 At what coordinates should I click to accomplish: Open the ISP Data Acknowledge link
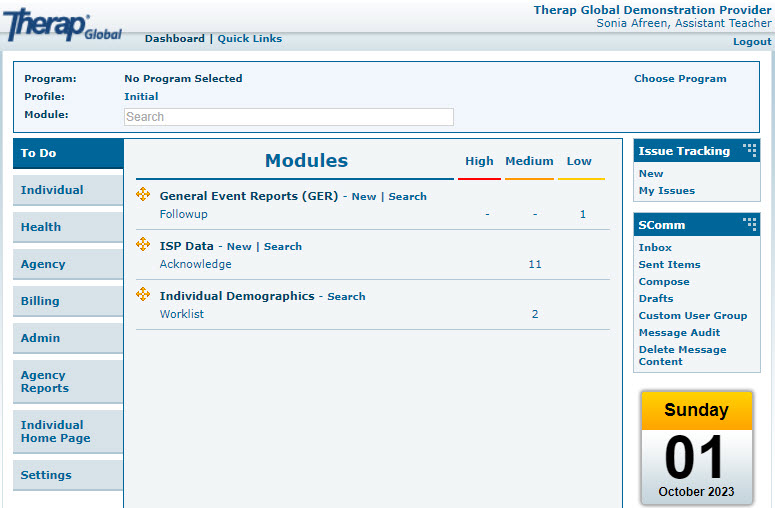[x=195, y=264]
